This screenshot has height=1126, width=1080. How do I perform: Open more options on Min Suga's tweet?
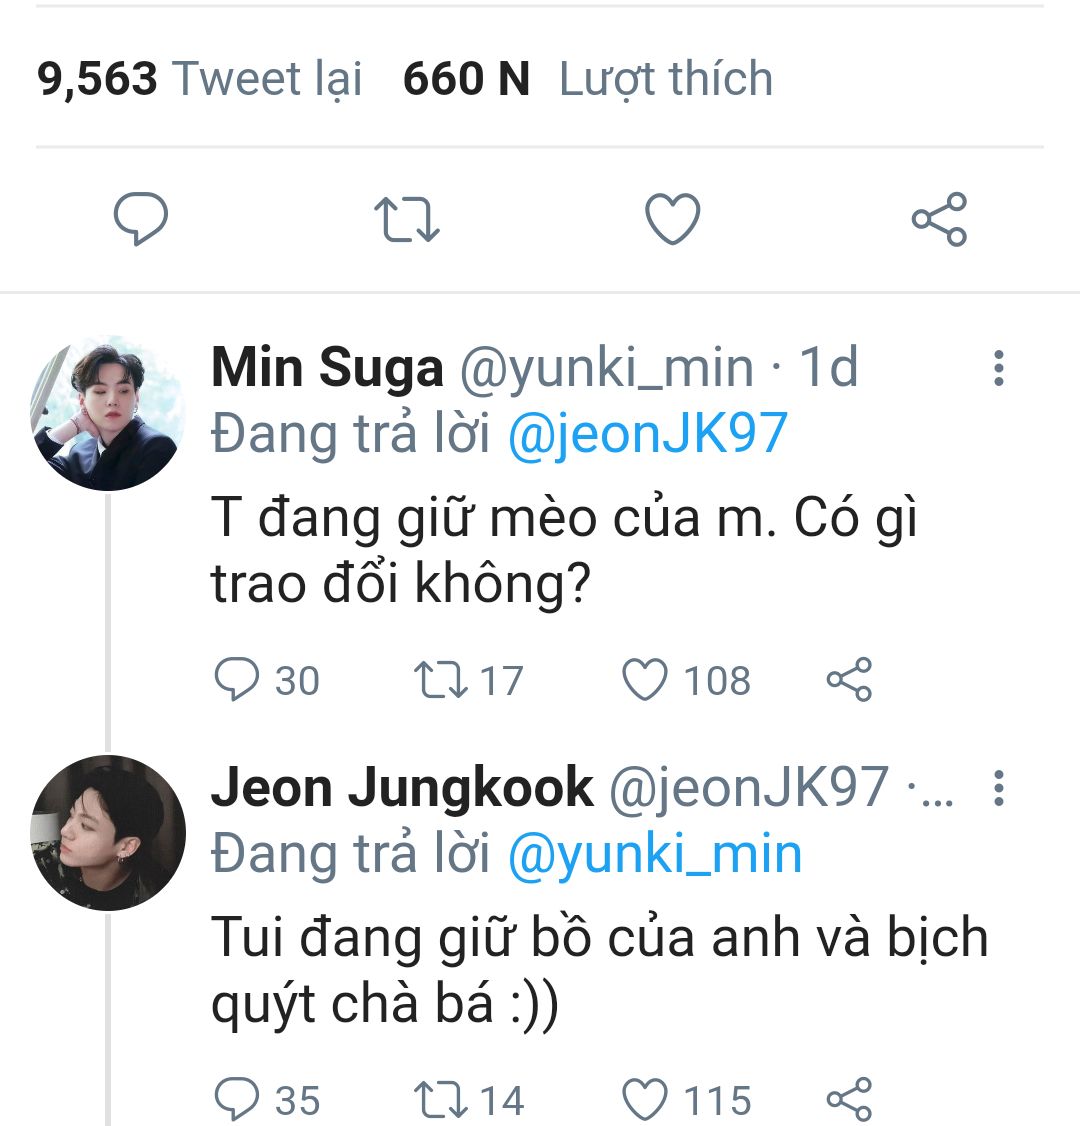click(997, 368)
